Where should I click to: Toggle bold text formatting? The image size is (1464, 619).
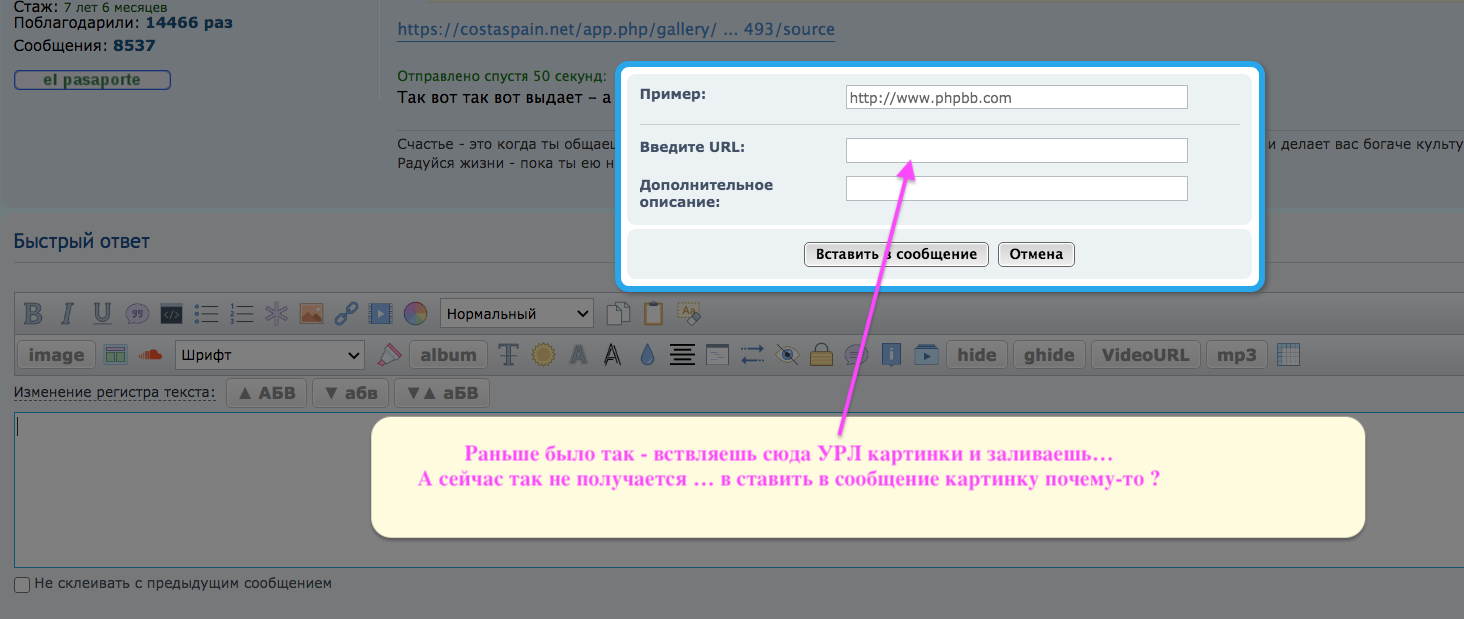pyautogui.click(x=33, y=314)
